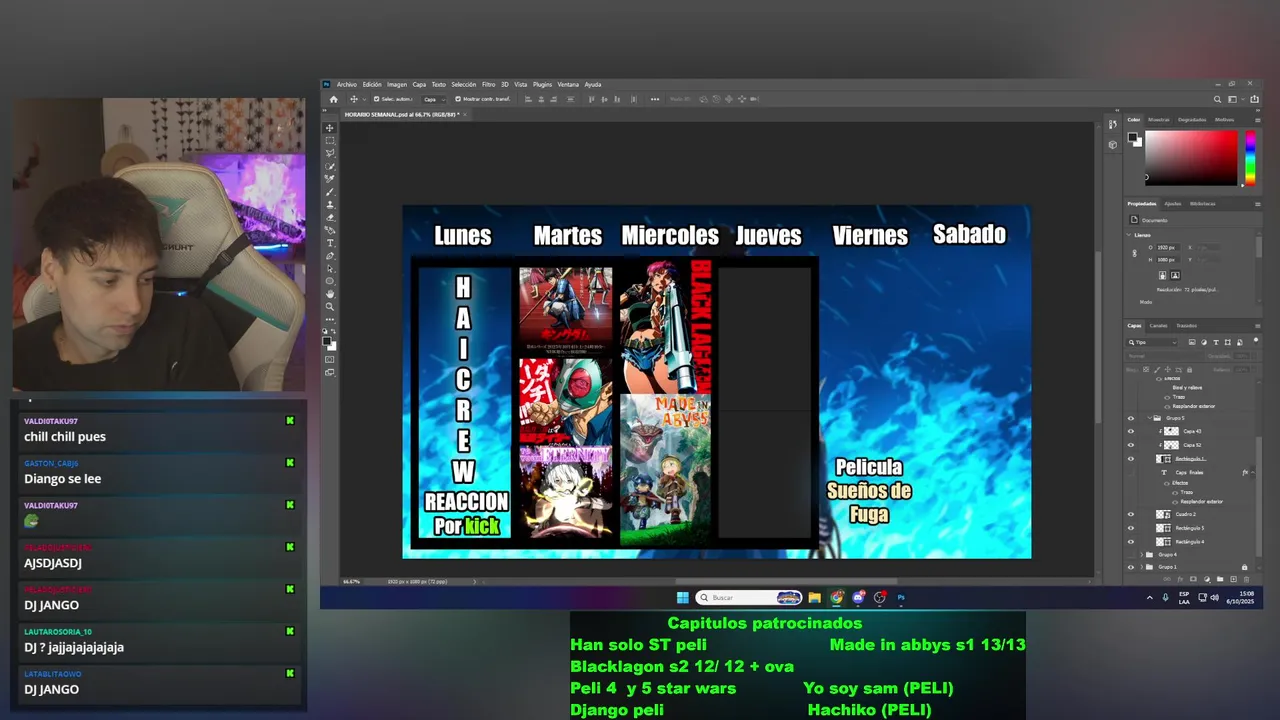This screenshot has height=720, width=1280.
Task: Switch to the Ajustes tab
Action: pyautogui.click(x=1172, y=203)
